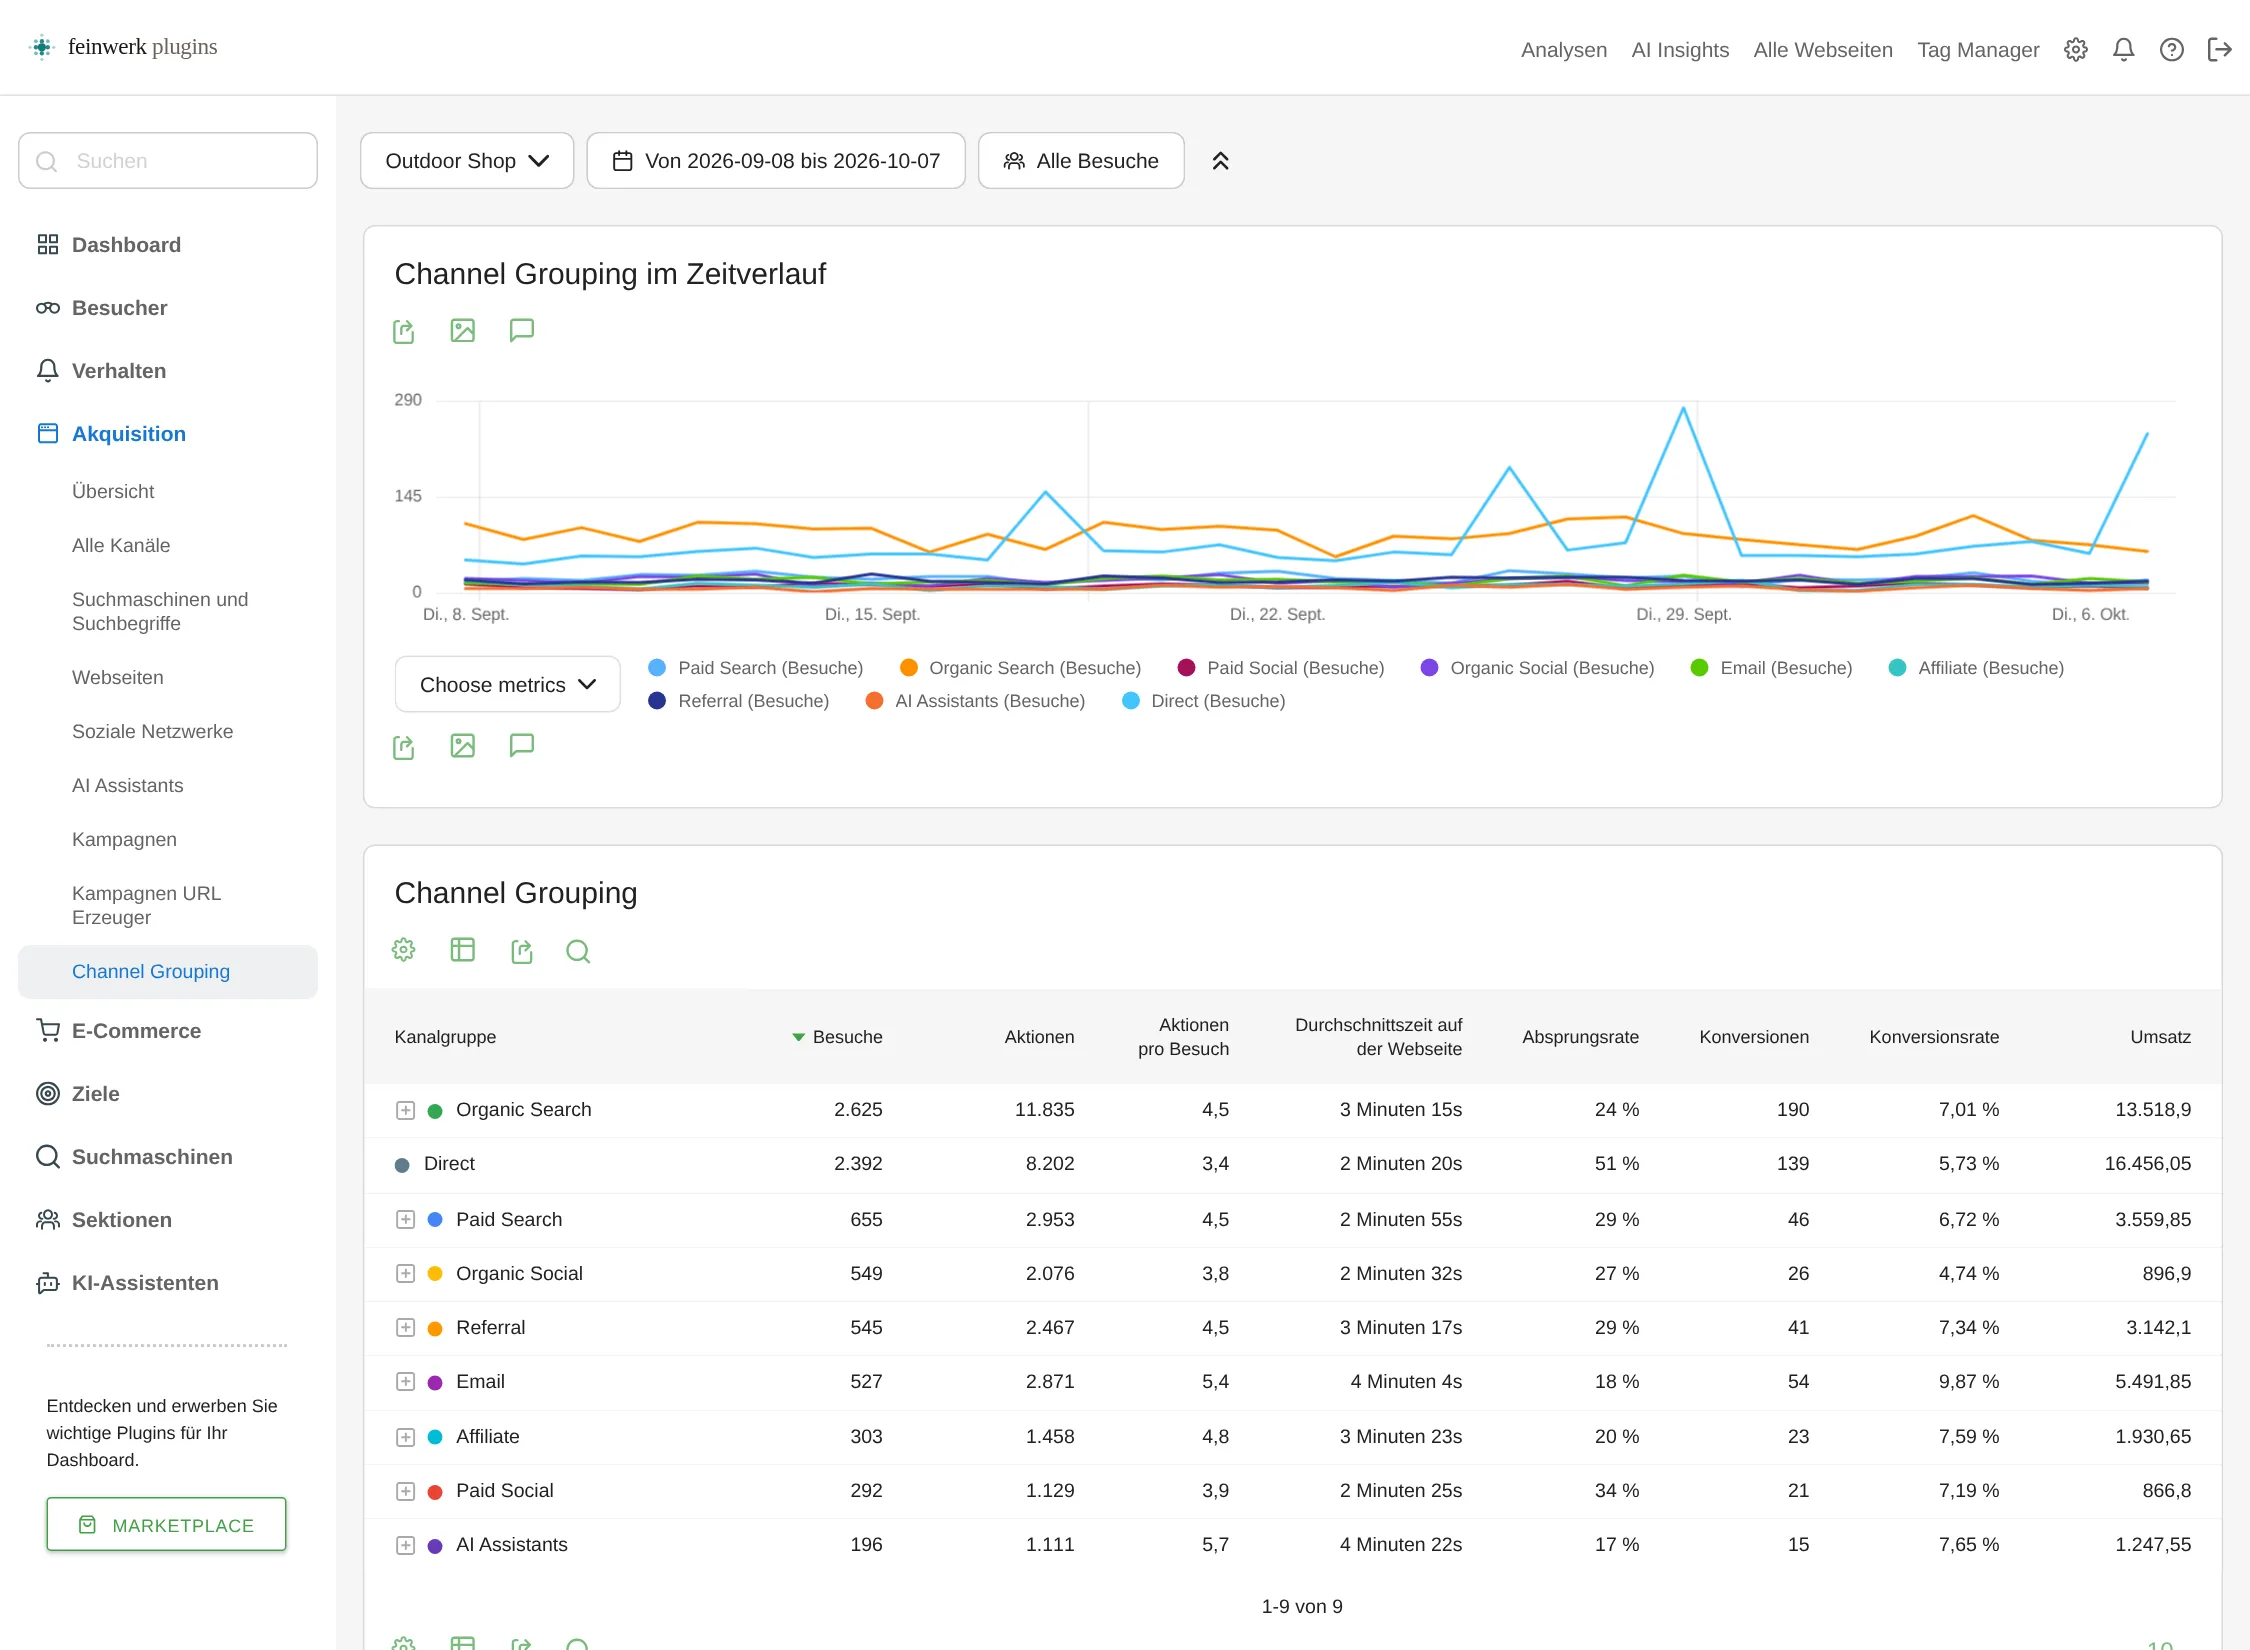Add annotation comment icon below the Zeitverlauf title
The width and height of the screenshot is (2250, 1650).
click(x=522, y=331)
